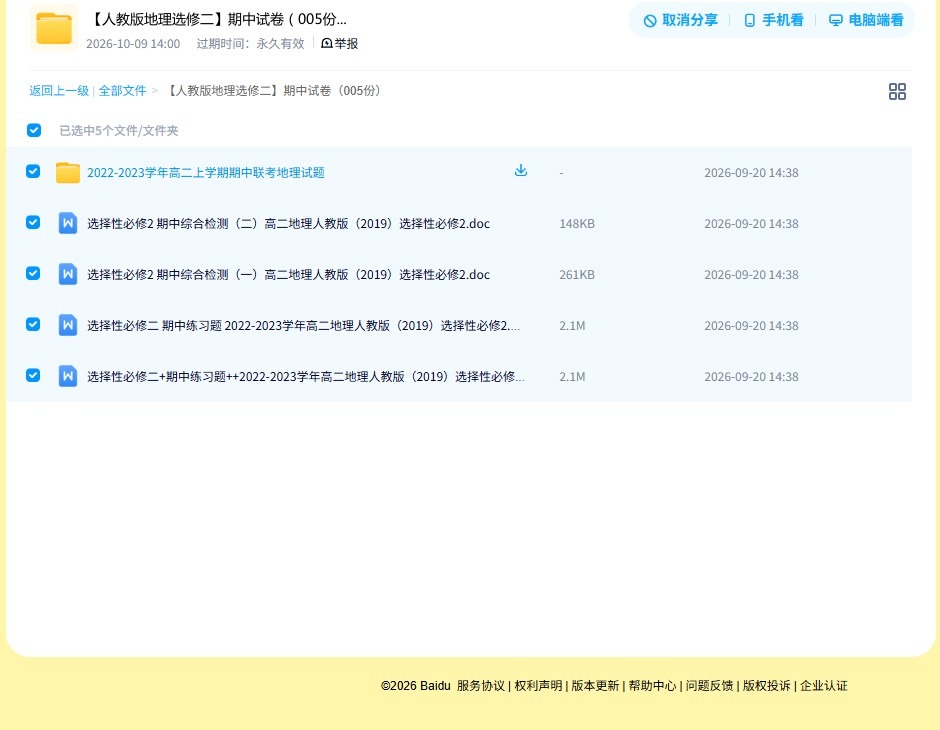Viewport: 940px width, 730px height.
Task: Click share date 2026-10-09 14:00
Action: (133, 44)
